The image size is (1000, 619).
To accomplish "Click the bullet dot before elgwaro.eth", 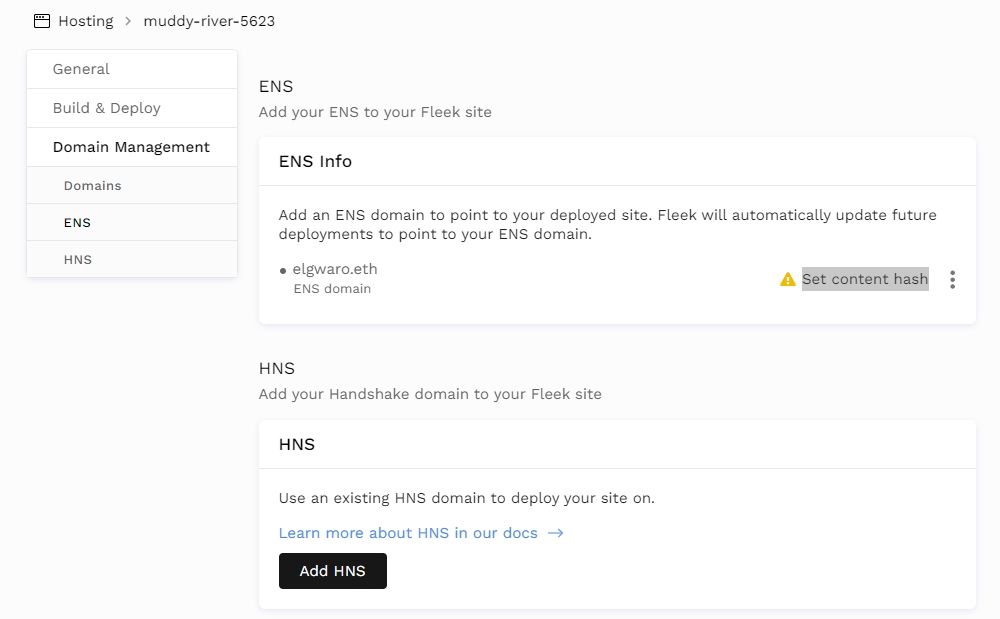I will (x=283, y=270).
